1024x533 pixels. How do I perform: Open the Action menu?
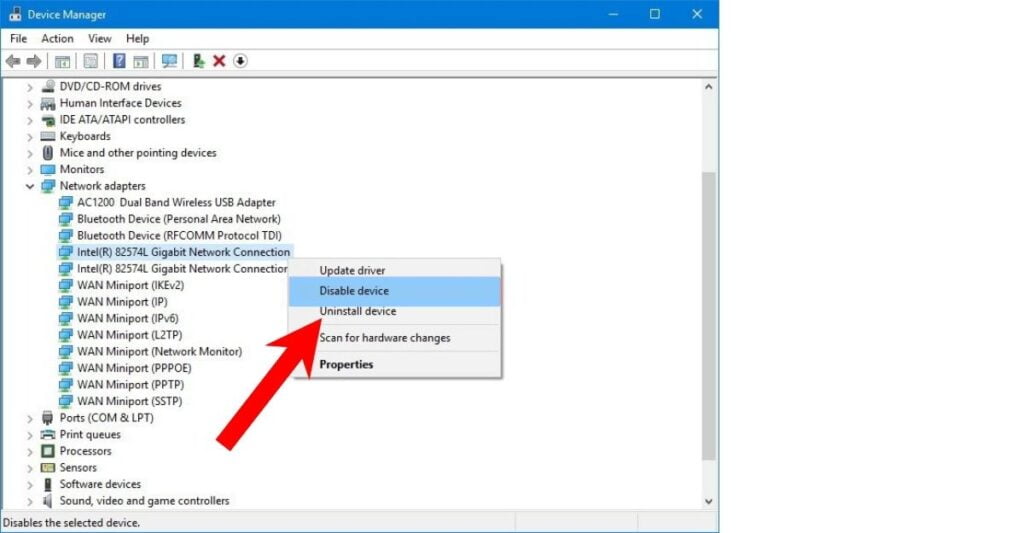pyautogui.click(x=57, y=39)
